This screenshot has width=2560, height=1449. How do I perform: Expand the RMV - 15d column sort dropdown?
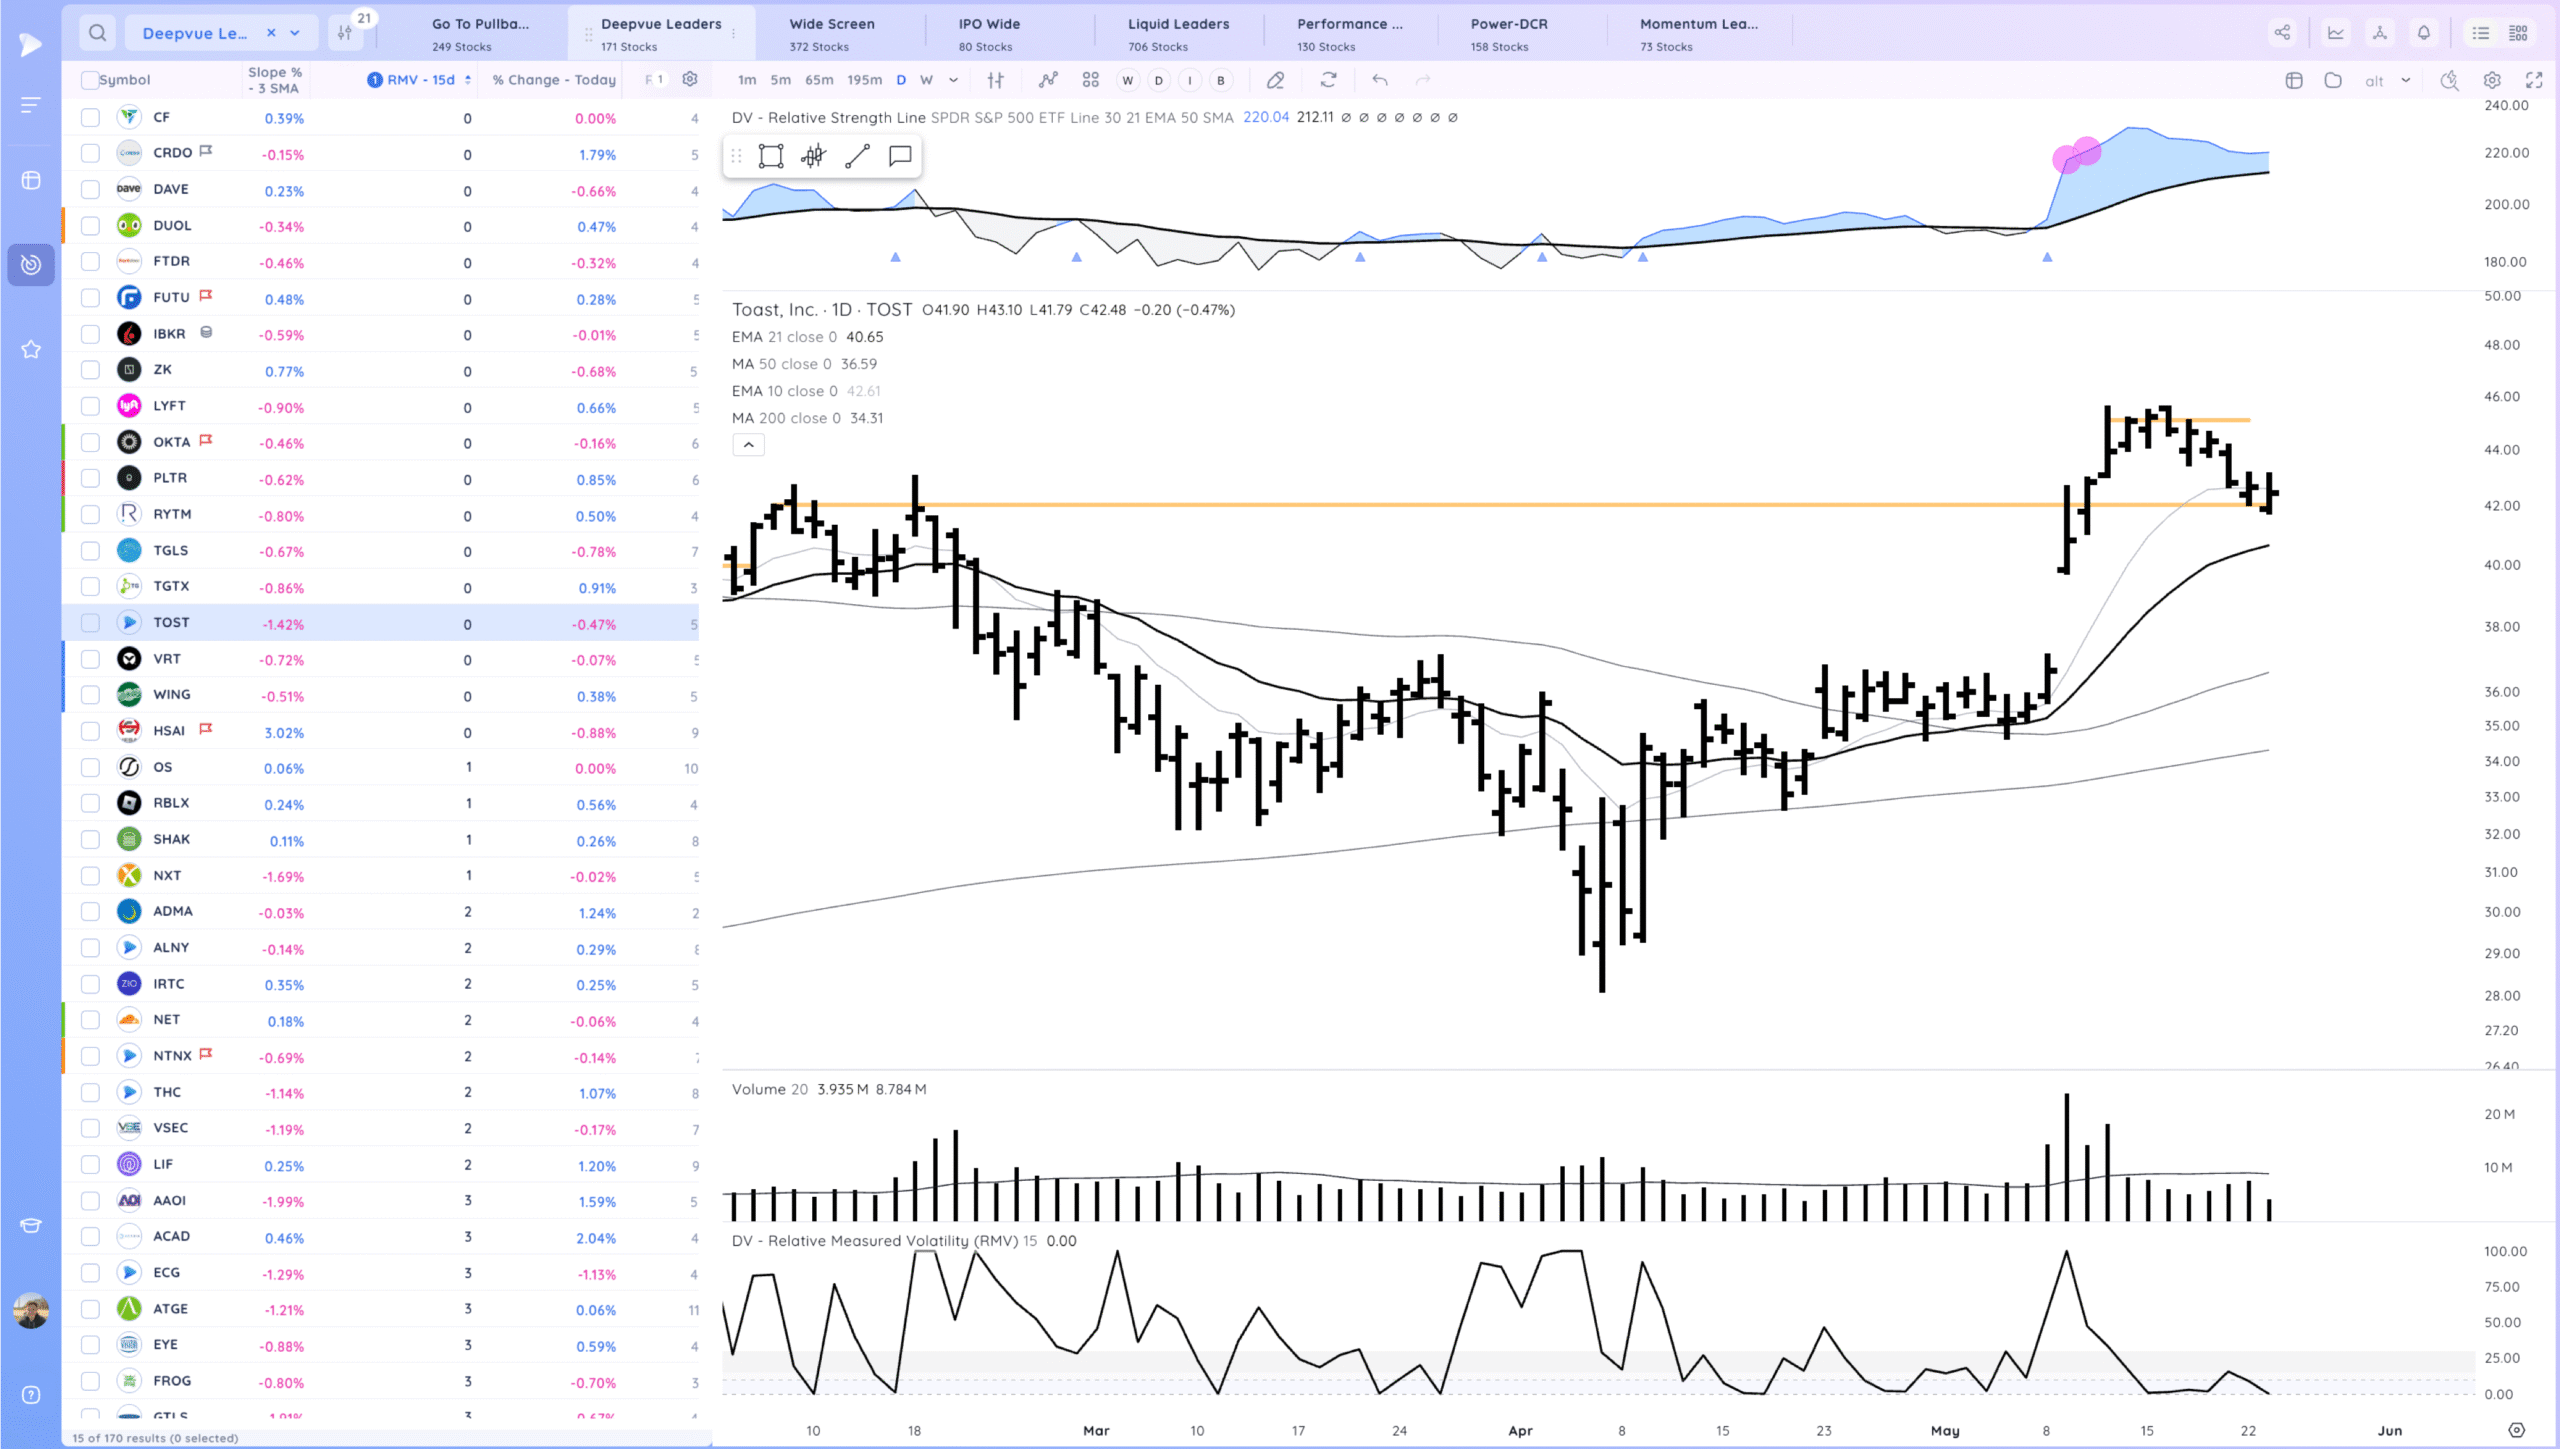coord(467,79)
